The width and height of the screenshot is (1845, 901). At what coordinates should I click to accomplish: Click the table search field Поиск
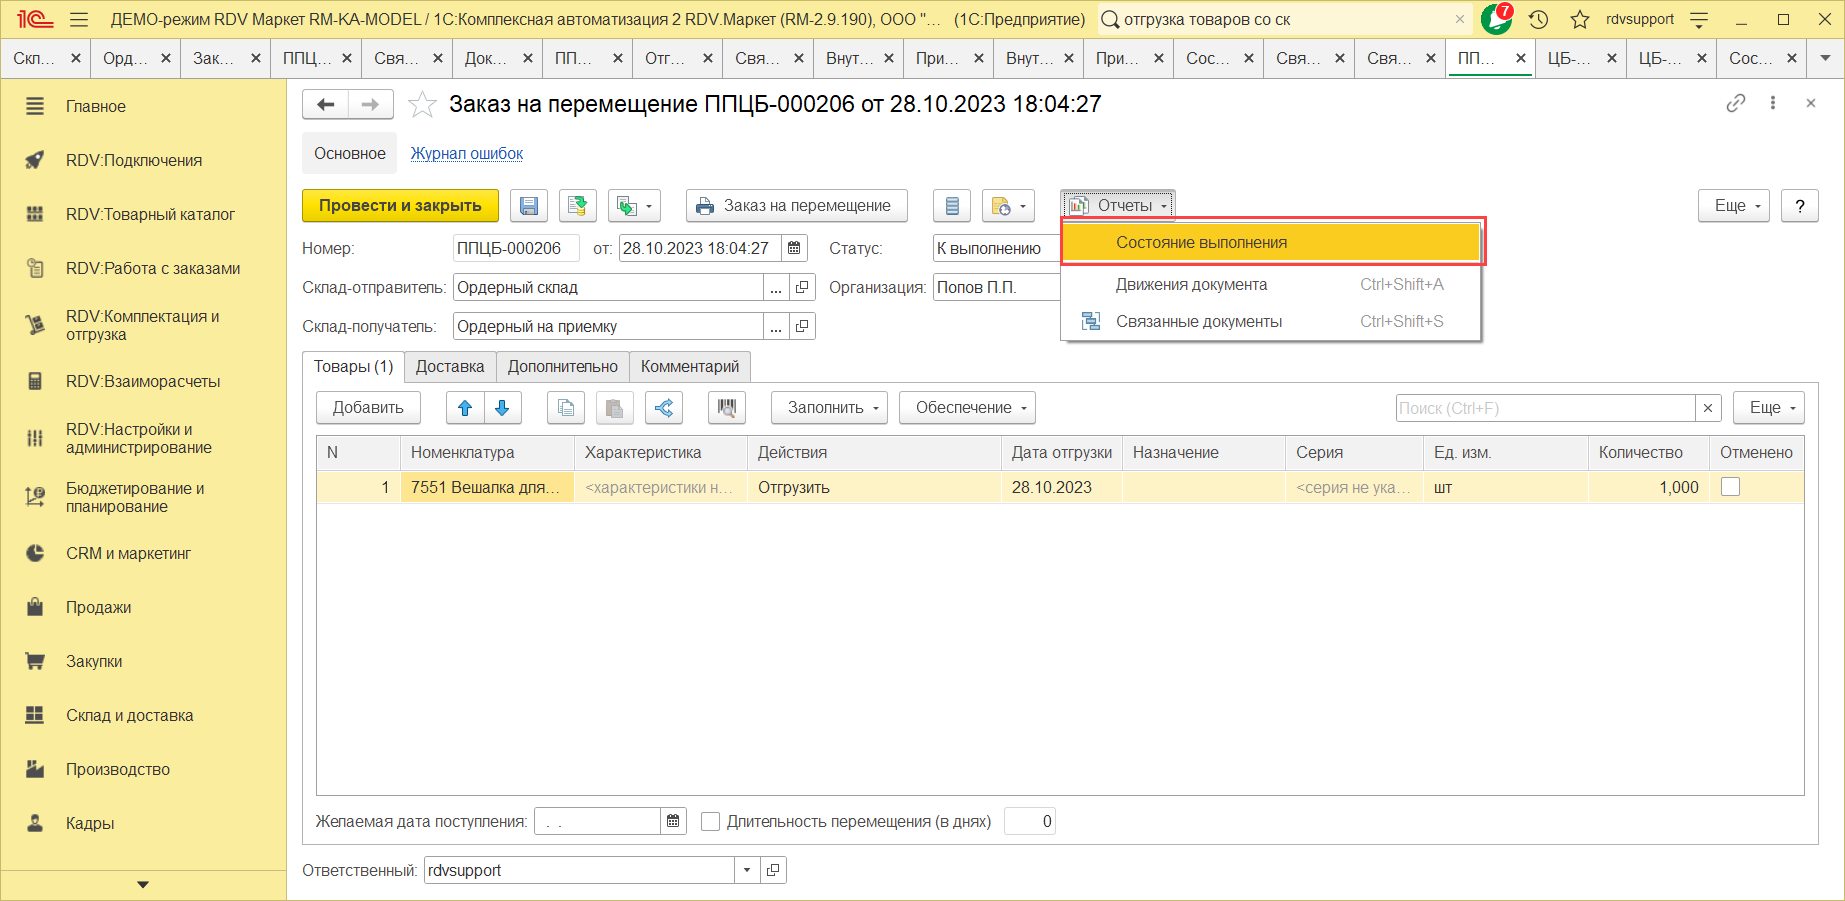point(1544,408)
